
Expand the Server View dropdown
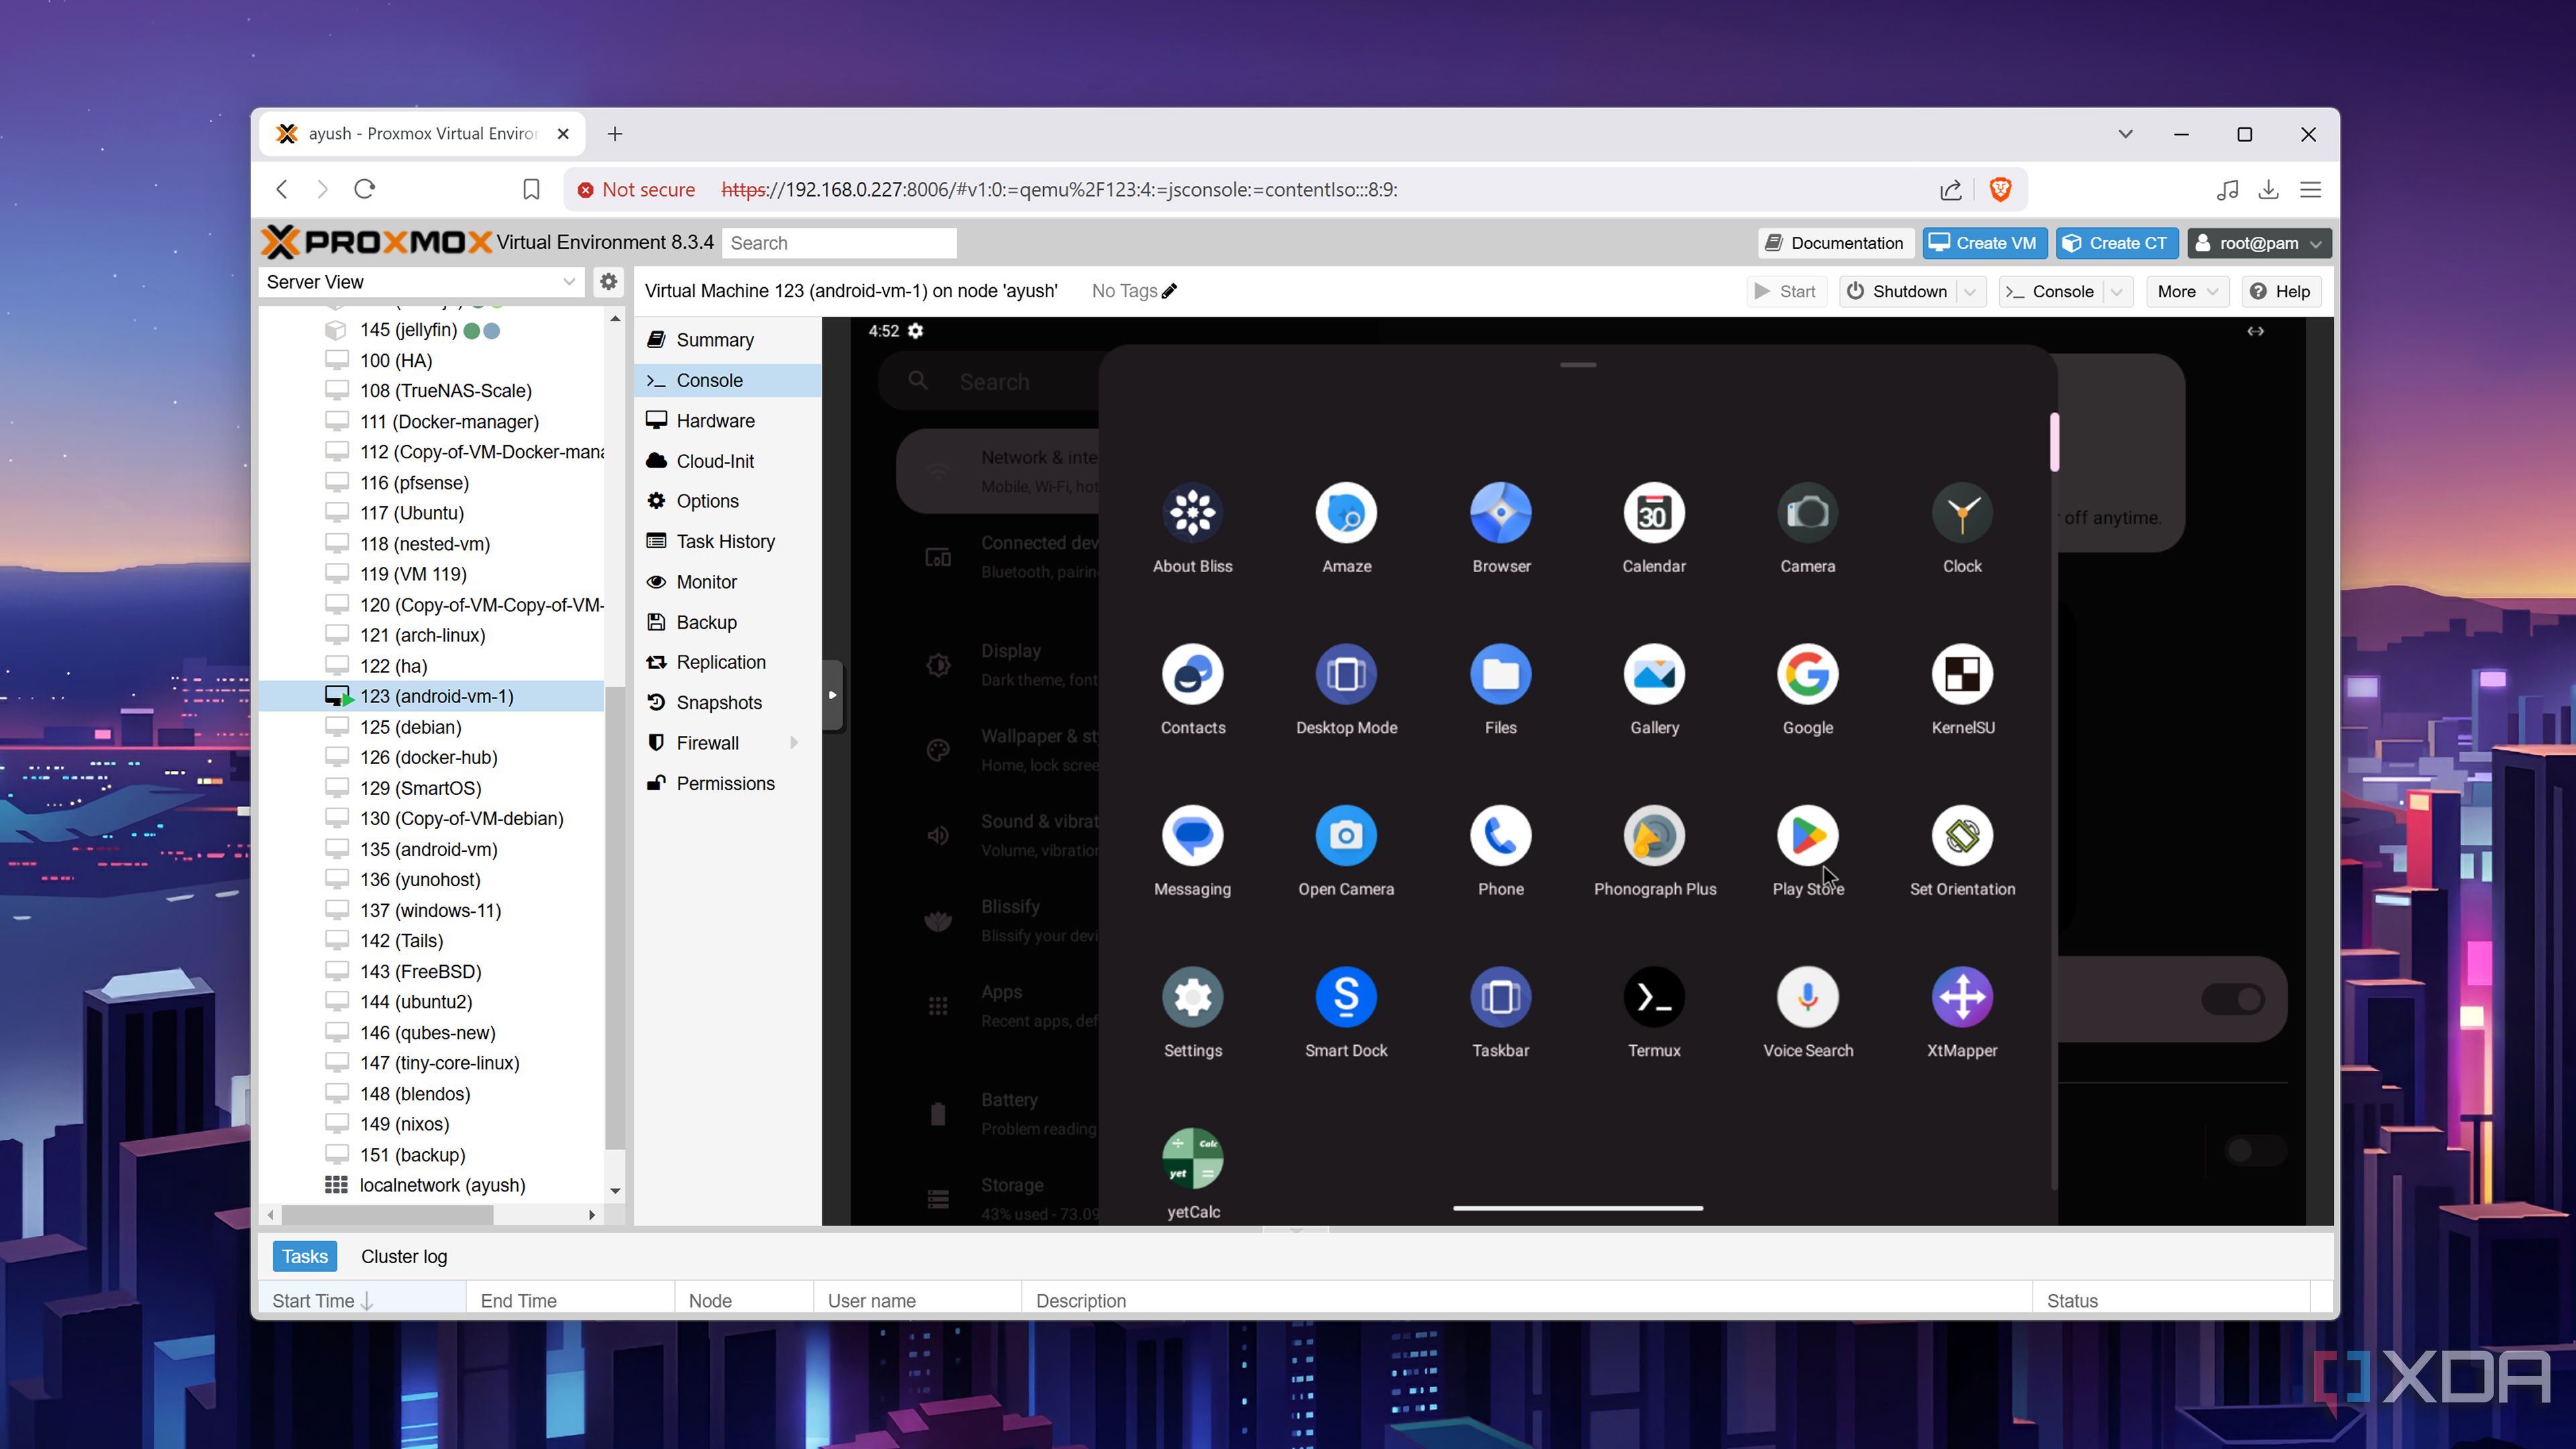pos(568,282)
